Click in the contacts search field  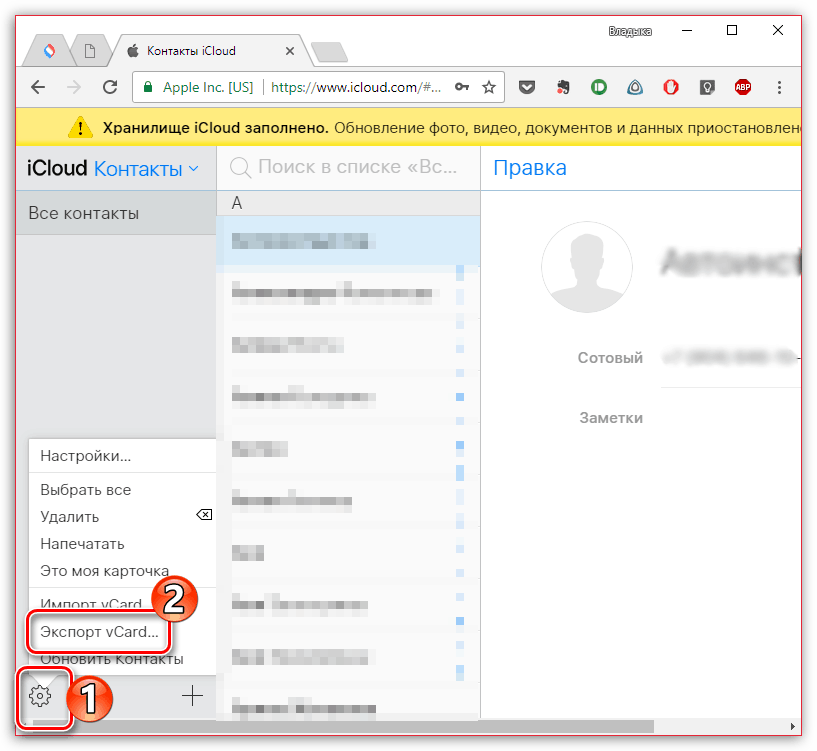[348, 167]
